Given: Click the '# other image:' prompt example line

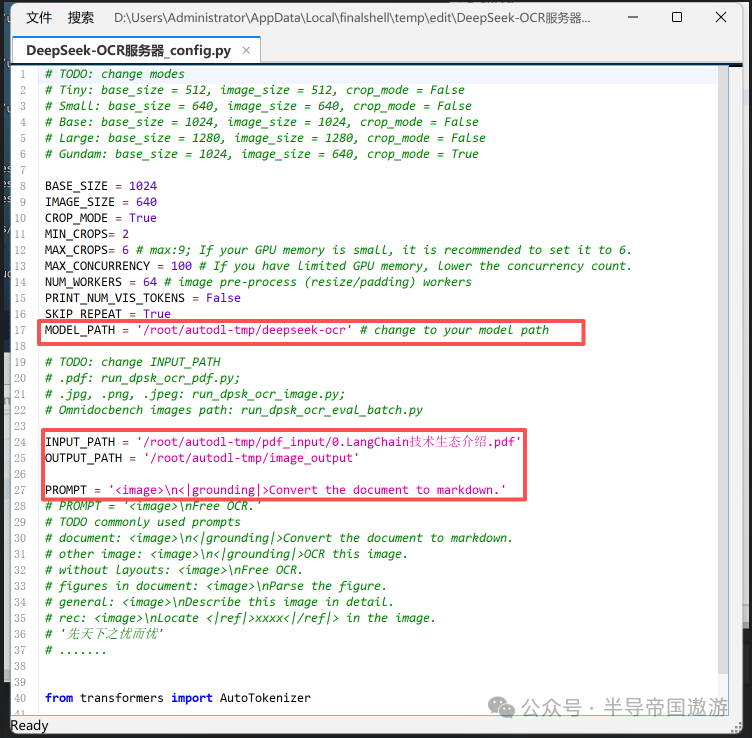Looking at the screenshot, I should pos(226,554).
